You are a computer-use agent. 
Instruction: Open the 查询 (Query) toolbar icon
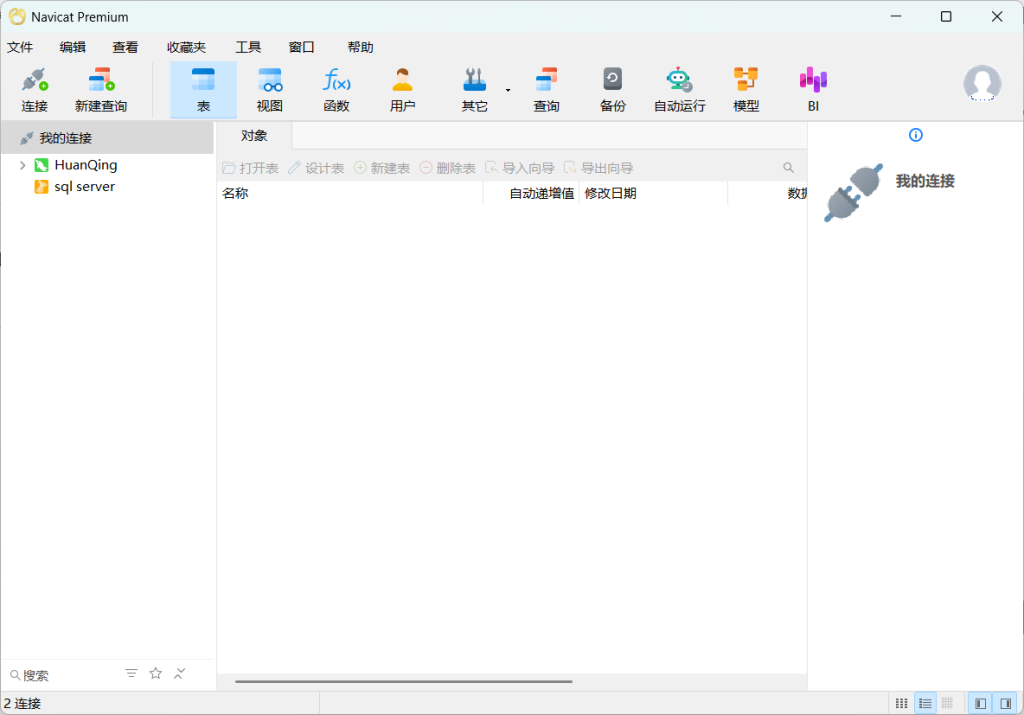[x=546, y=89]
